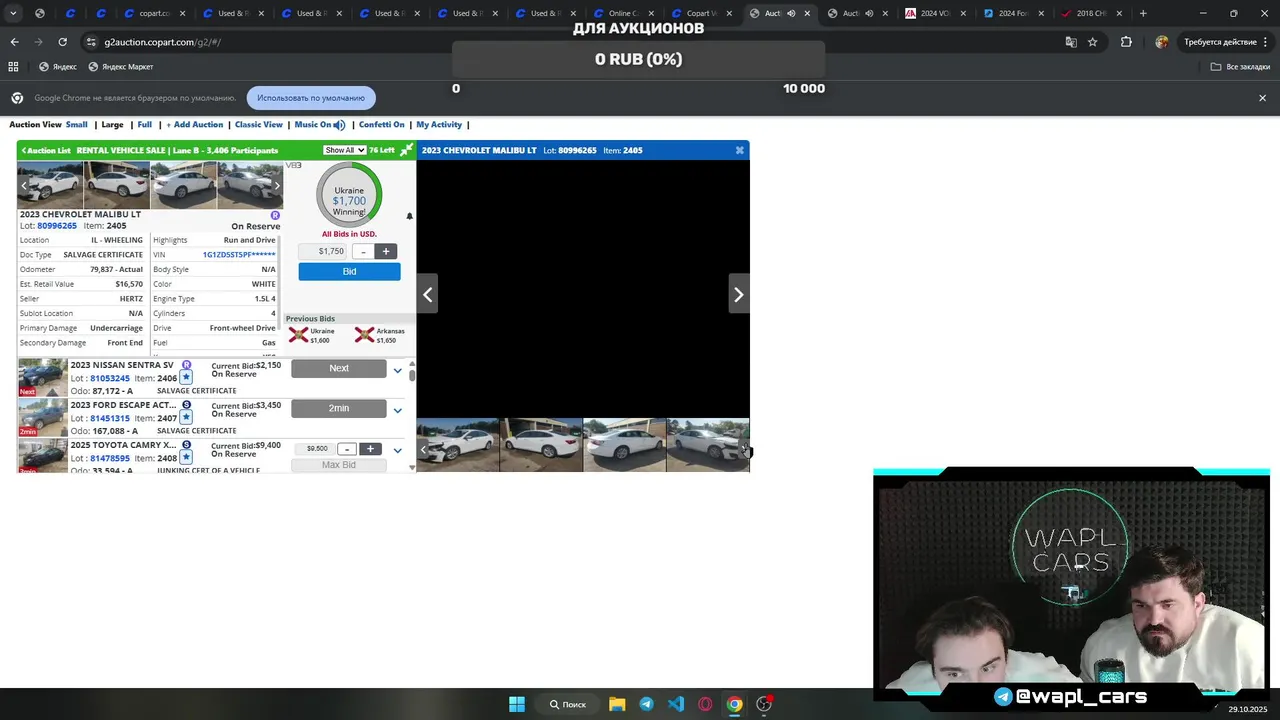Screen dimensions: 1280x720
Task: Click the purple R badge on Chevrolet Malibu
Action: [275, 215]
